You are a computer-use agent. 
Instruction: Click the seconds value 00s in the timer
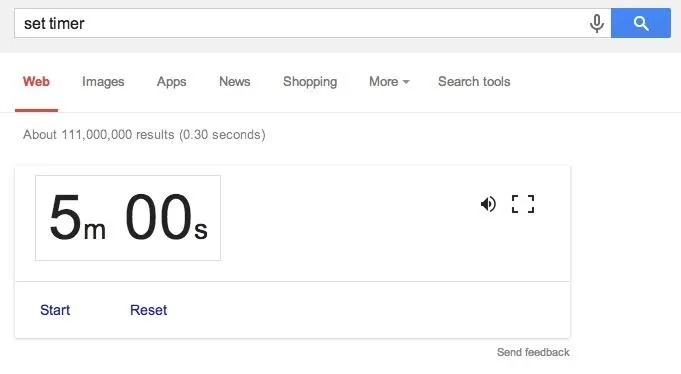click(x=166, y=218)
